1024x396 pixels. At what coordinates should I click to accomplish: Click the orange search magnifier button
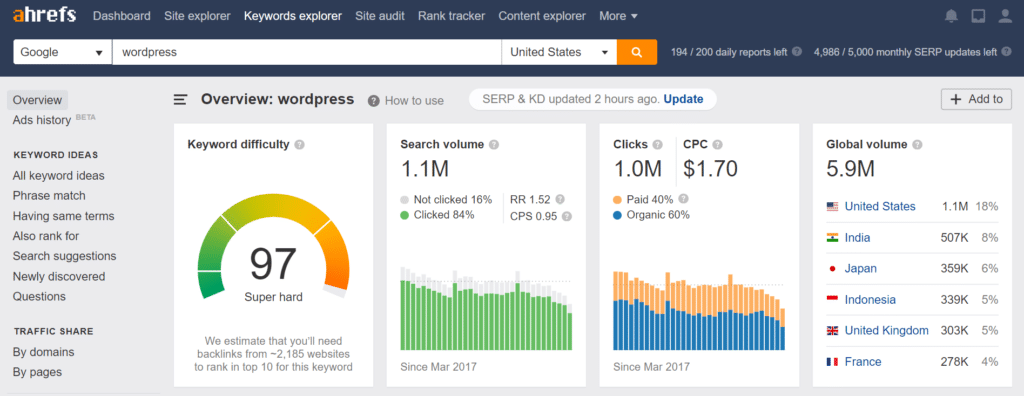click(637, 52)
